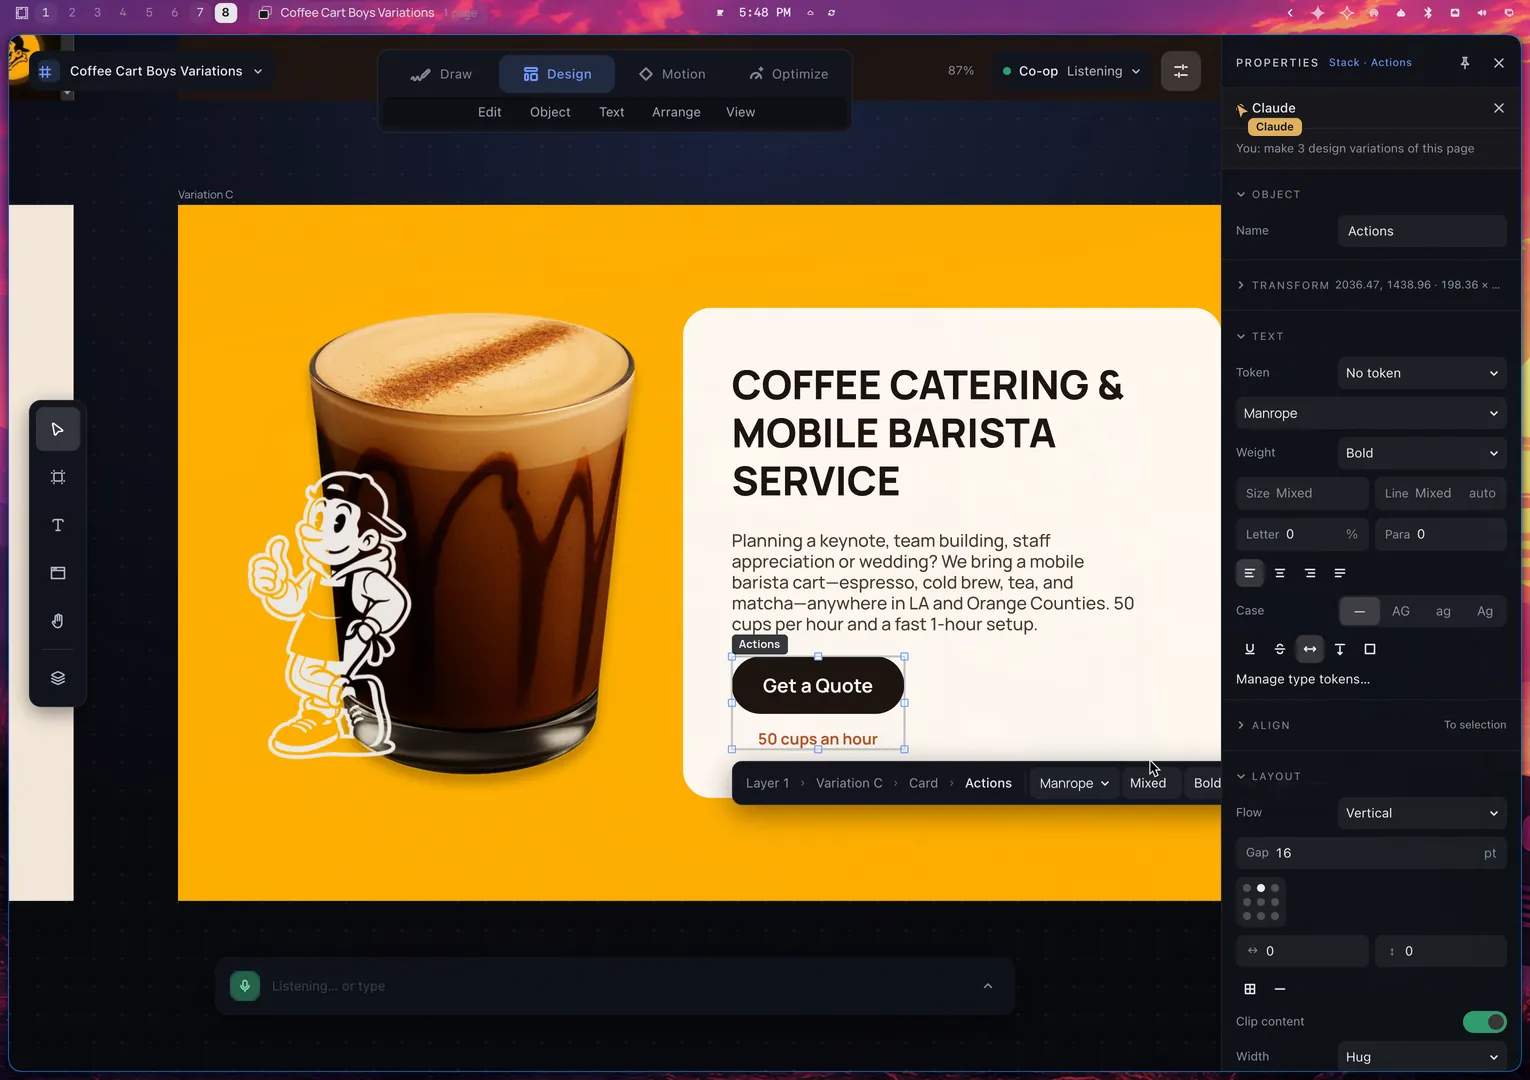Click the Name field showing Actions
The height and width of the screenshot is (1080, 1530).
tap(1422, 231)
